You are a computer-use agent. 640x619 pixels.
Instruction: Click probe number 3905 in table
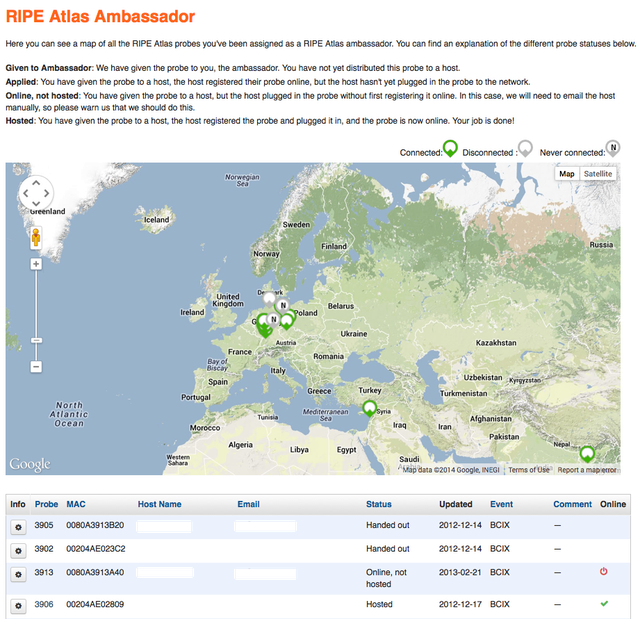pyautogui.click(x=44, y=525)
